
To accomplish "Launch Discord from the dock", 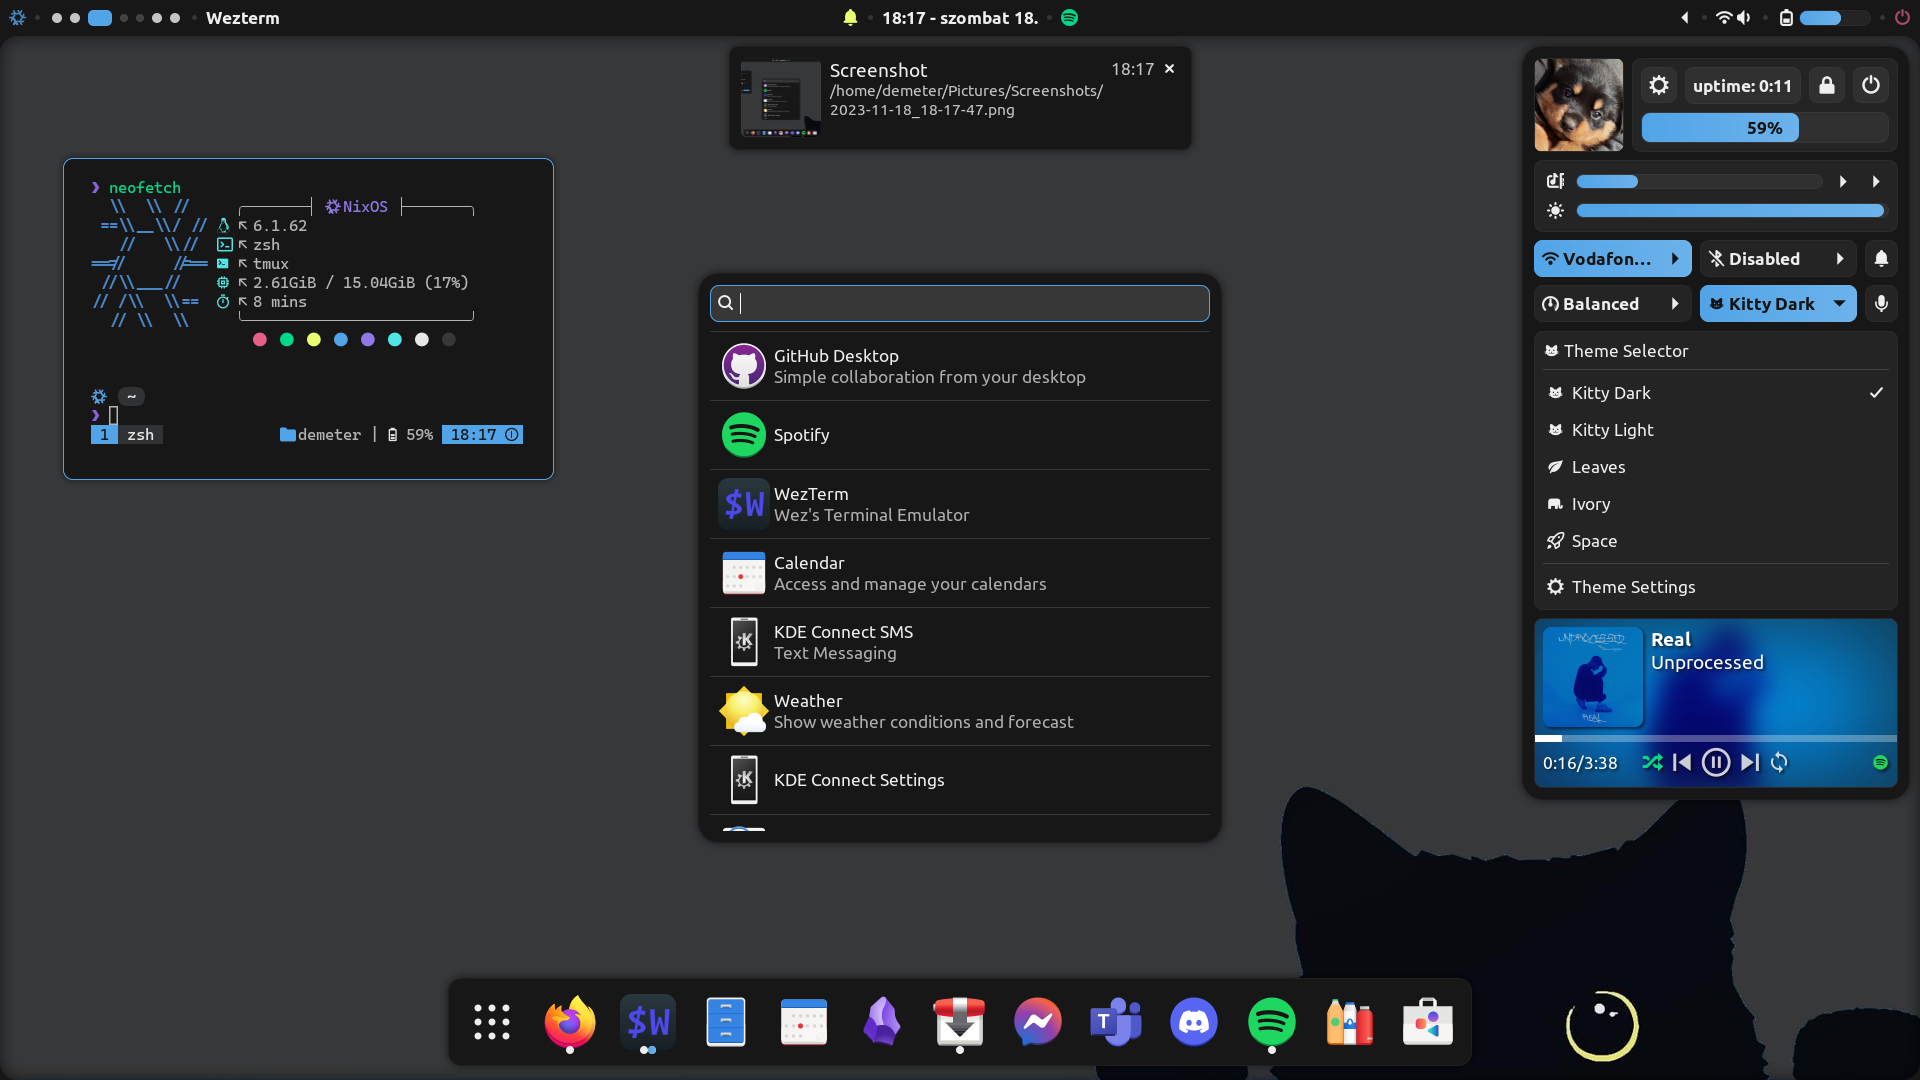I will [1194, 1022].
